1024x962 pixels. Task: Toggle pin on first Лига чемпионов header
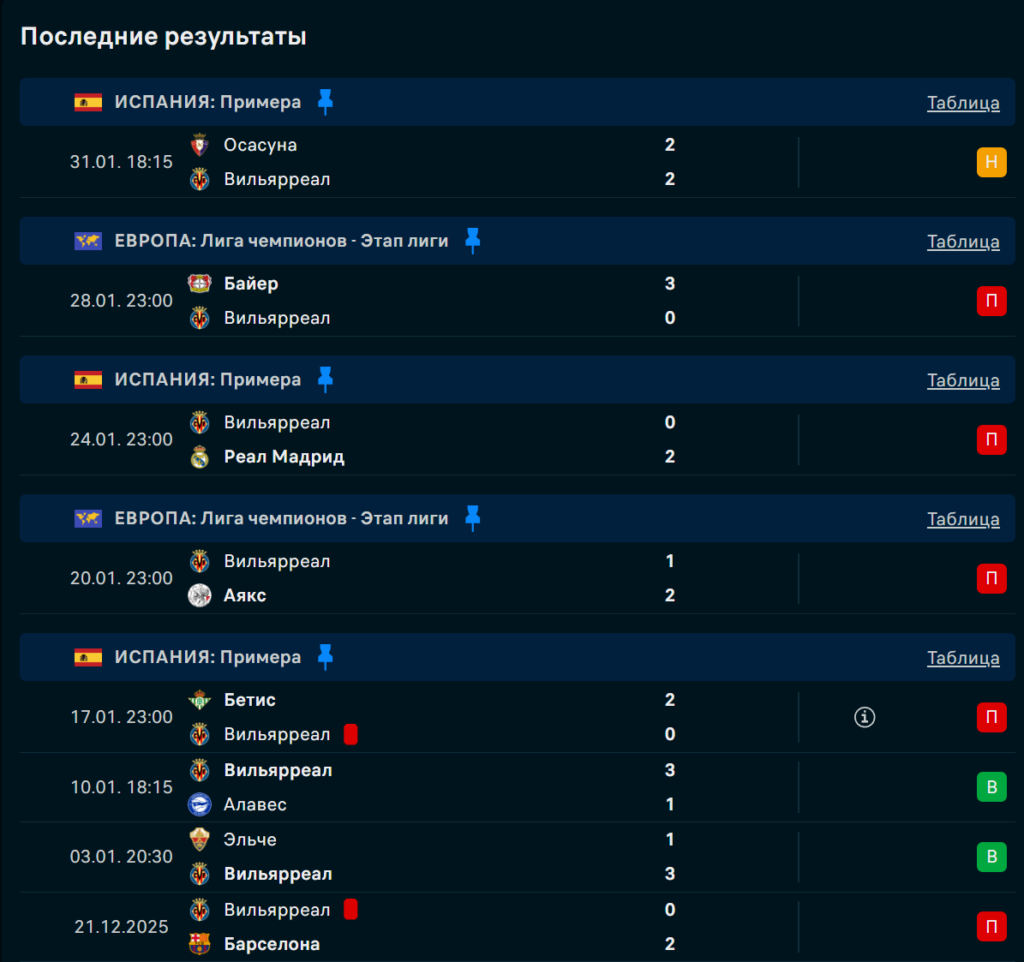[473, 240]
